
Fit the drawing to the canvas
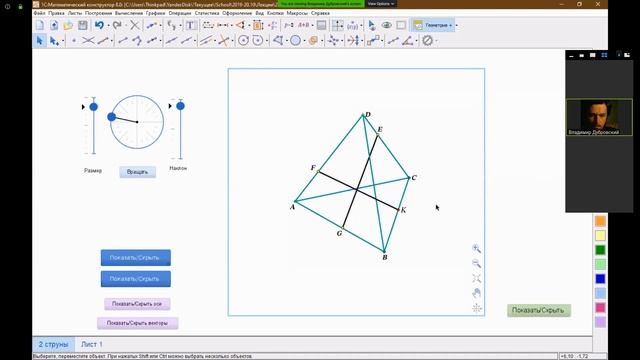tap(476, 278)
